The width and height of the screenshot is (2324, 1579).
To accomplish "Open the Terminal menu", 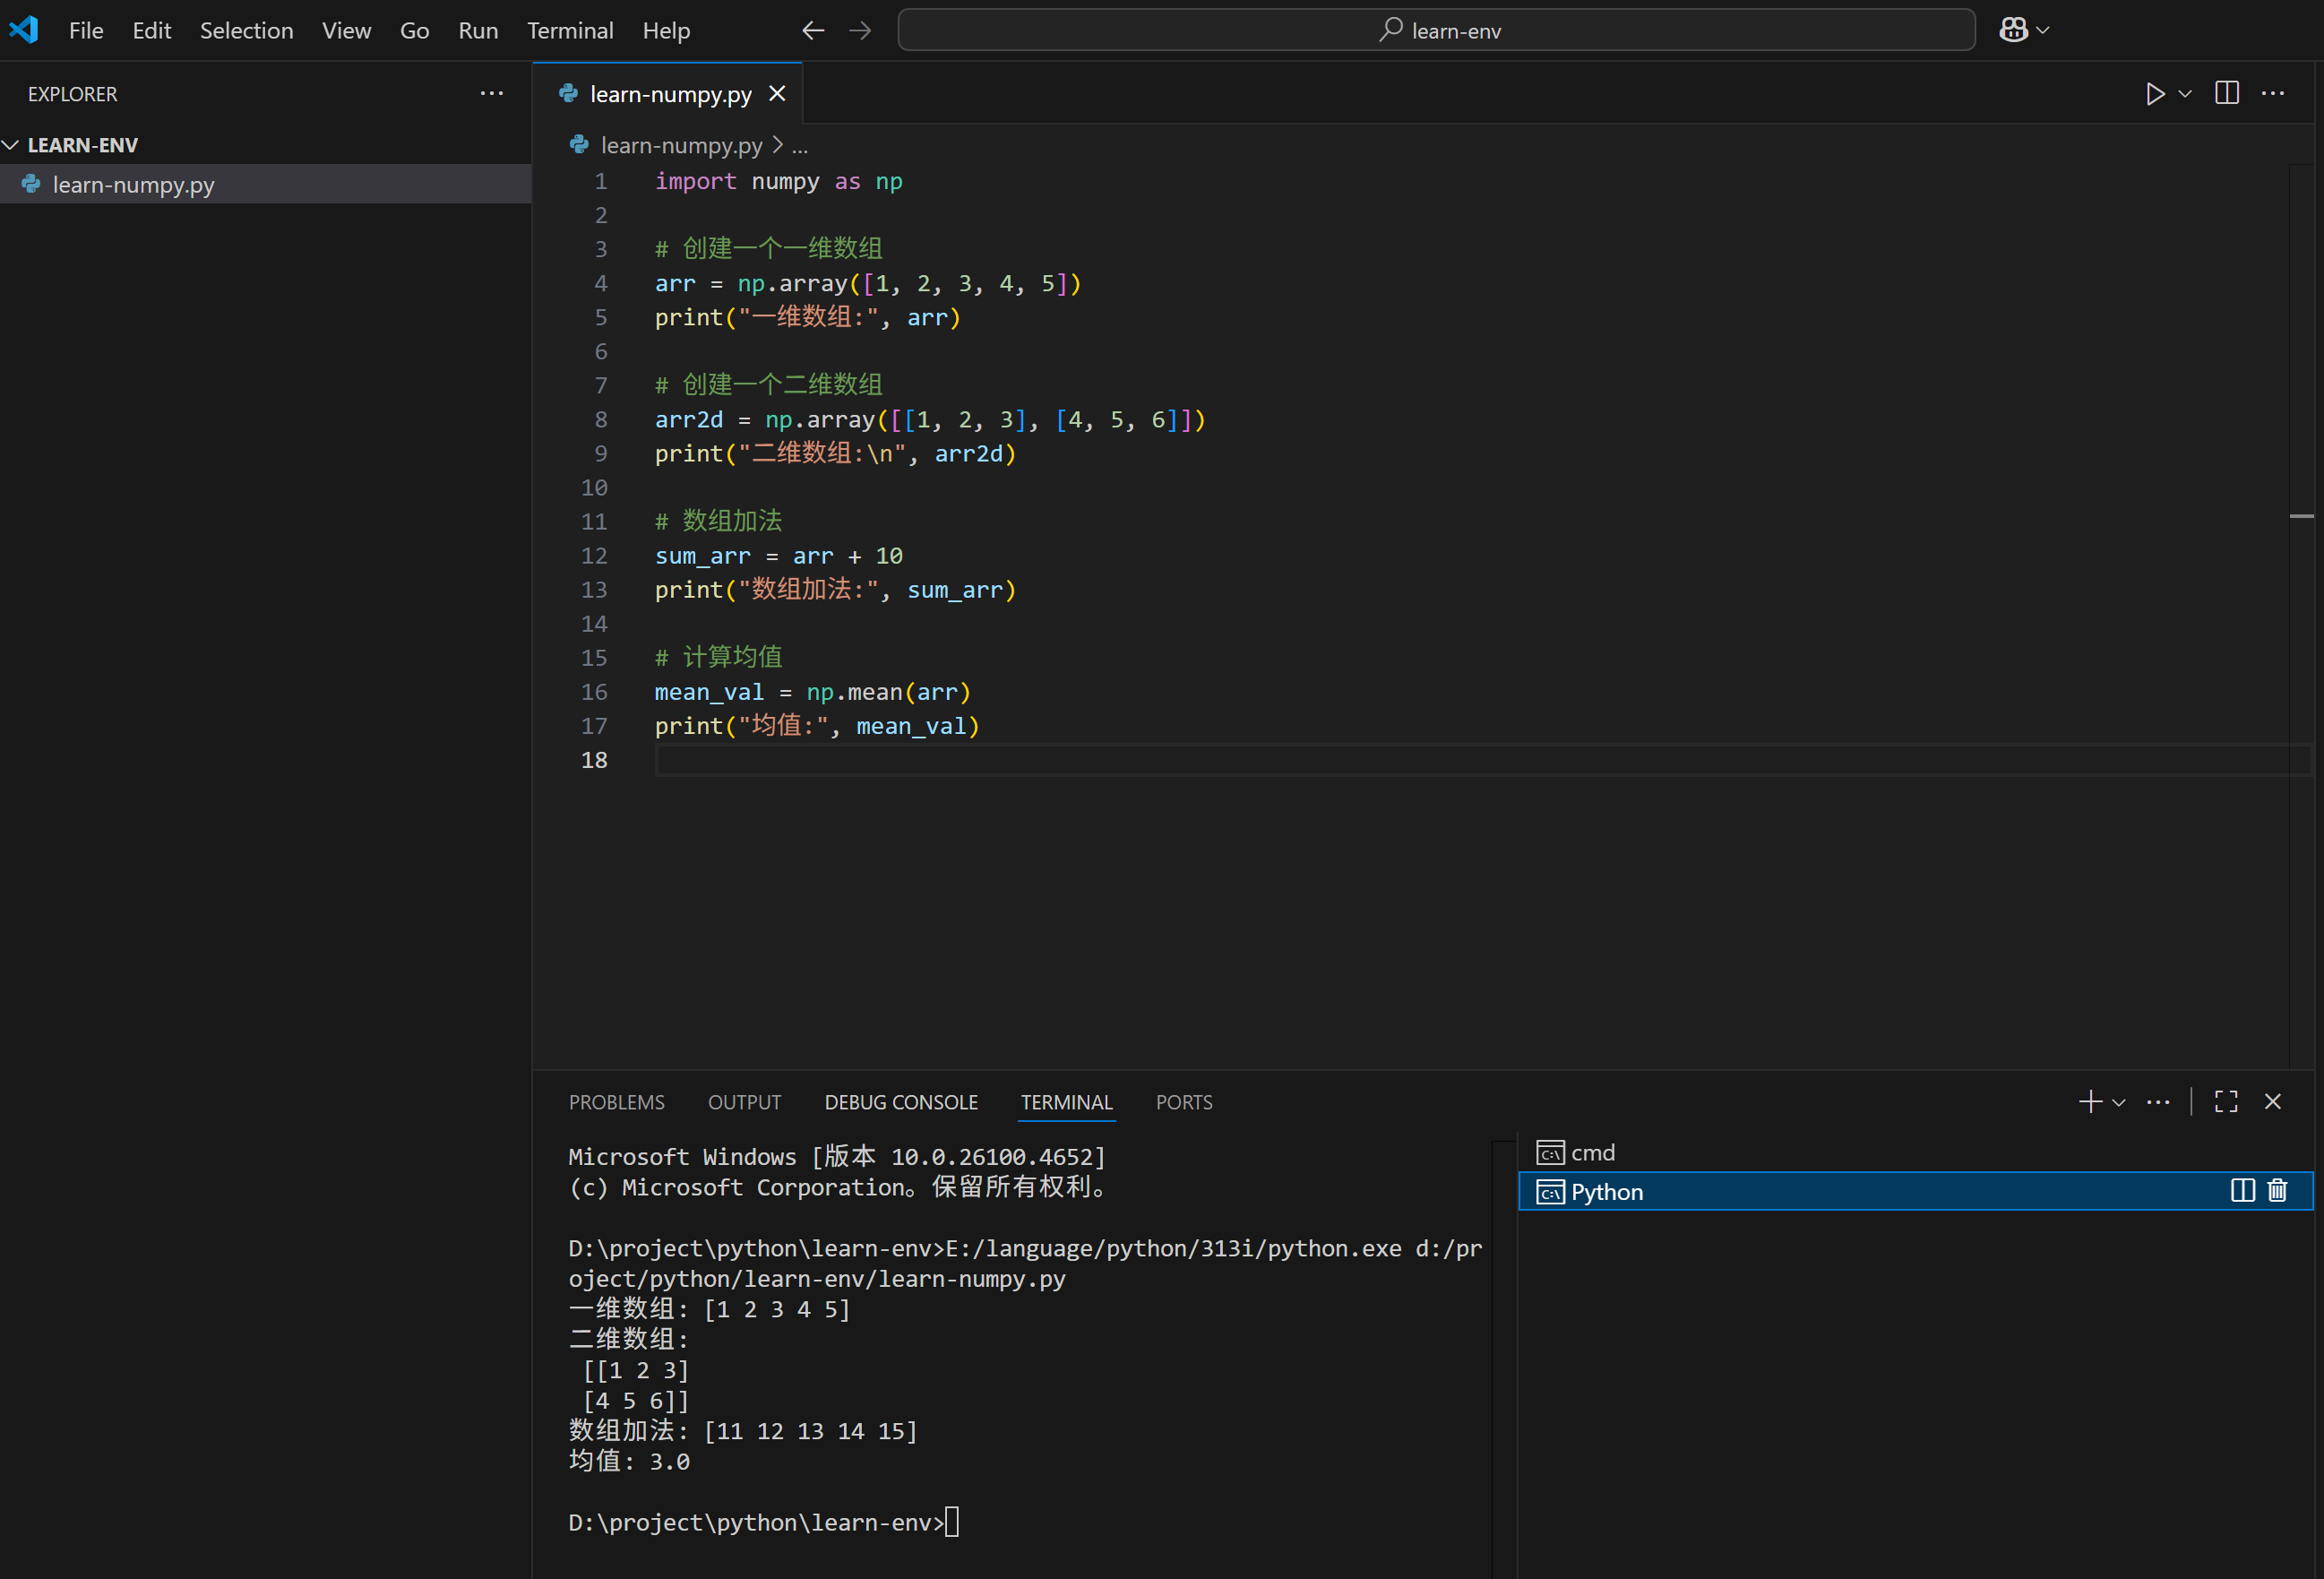I will (x=570, y=31).
